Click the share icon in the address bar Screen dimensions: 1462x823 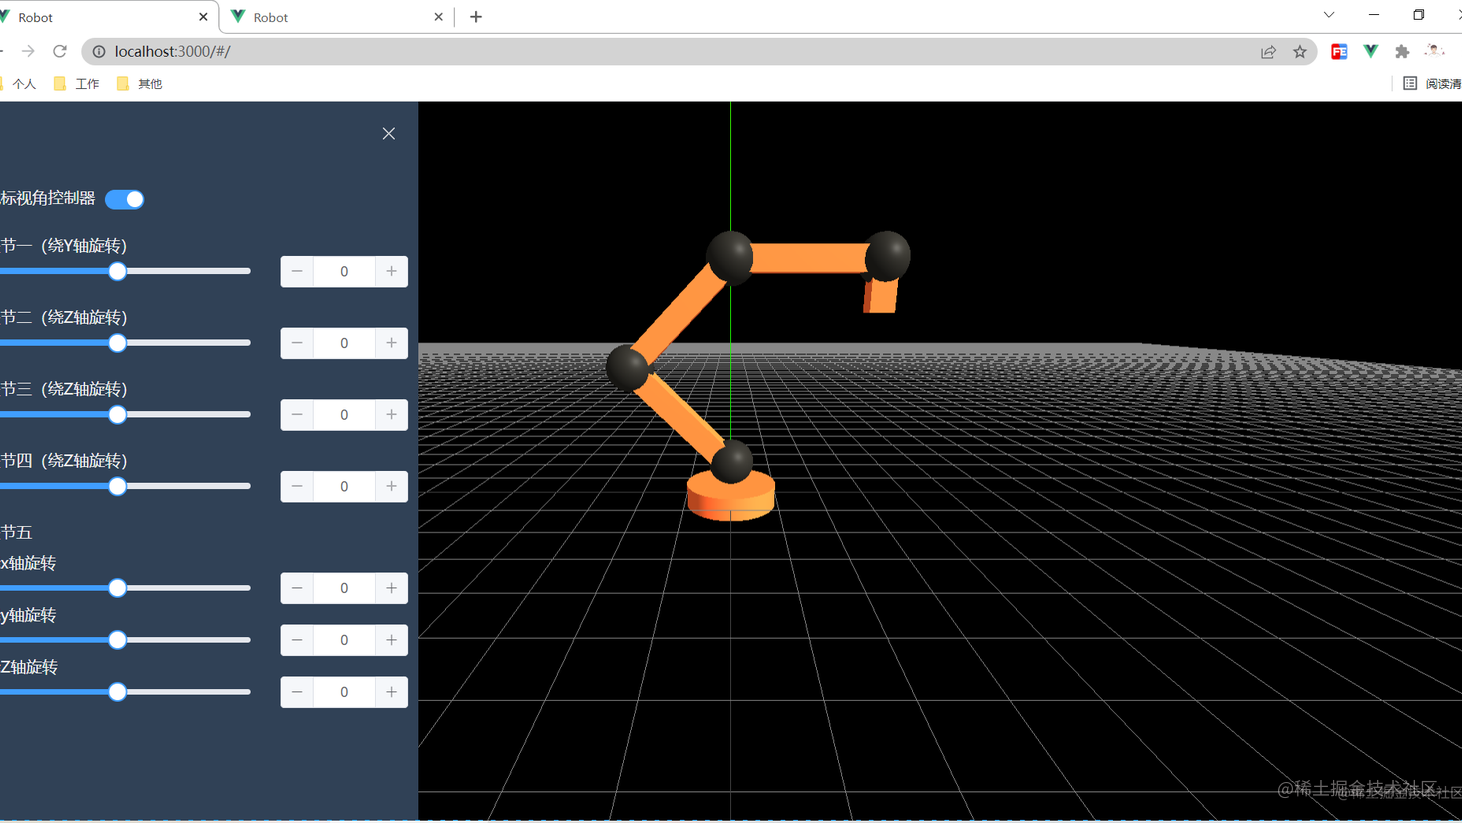click(1268, 51)
